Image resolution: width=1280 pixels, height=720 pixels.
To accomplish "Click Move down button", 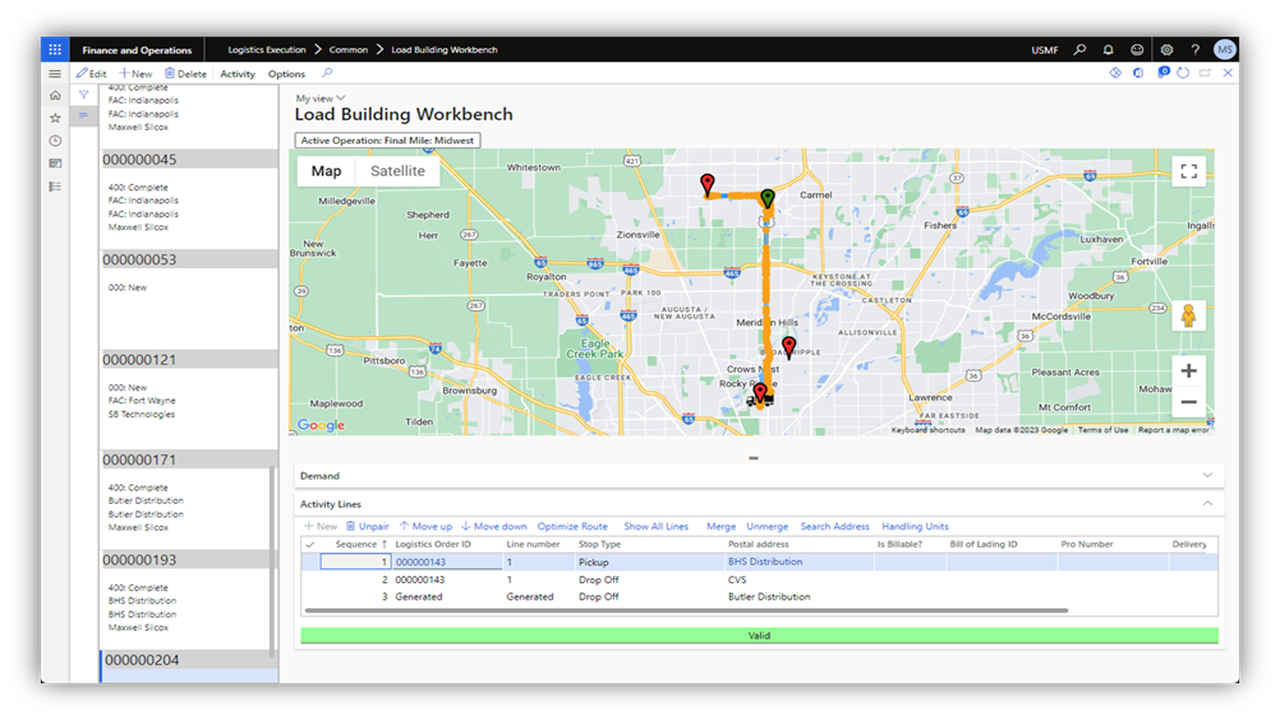I will (494, 526).
